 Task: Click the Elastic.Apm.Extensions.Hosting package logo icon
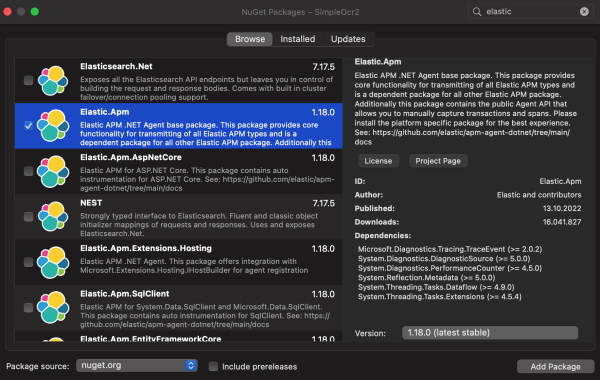click(x=53, y=262)
